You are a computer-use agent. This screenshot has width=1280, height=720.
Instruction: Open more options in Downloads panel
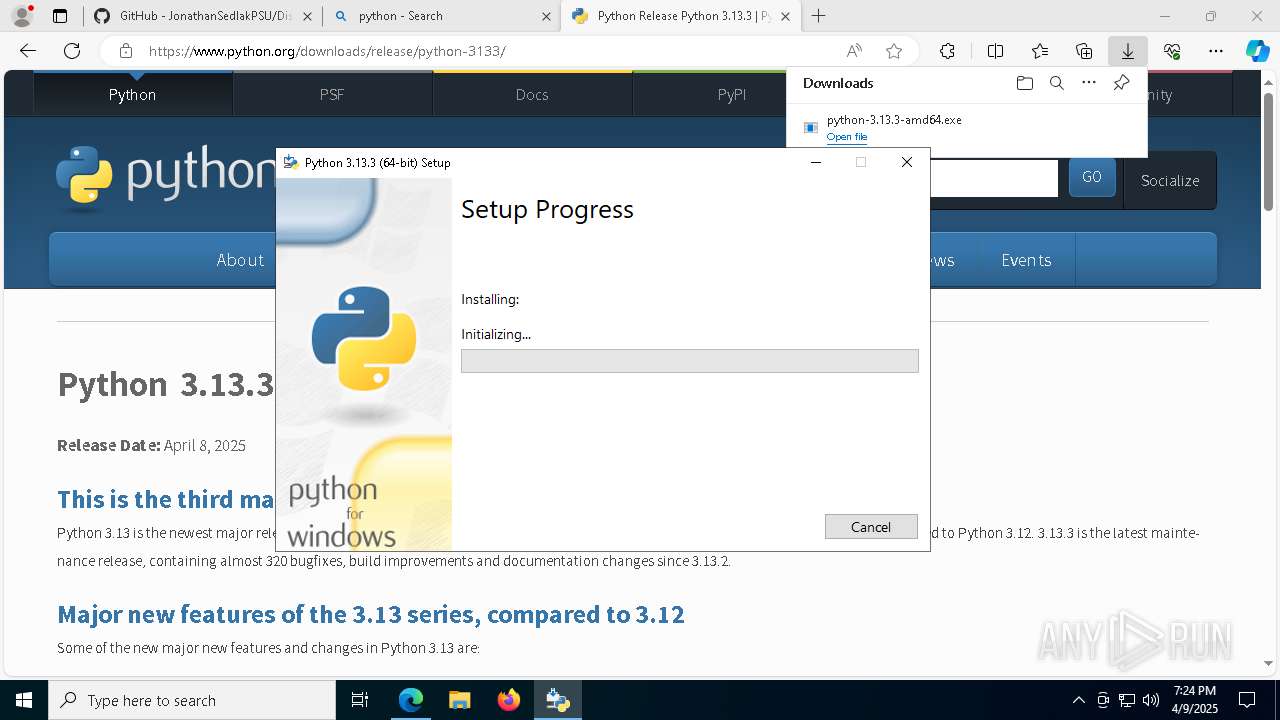coord(1089,83)
